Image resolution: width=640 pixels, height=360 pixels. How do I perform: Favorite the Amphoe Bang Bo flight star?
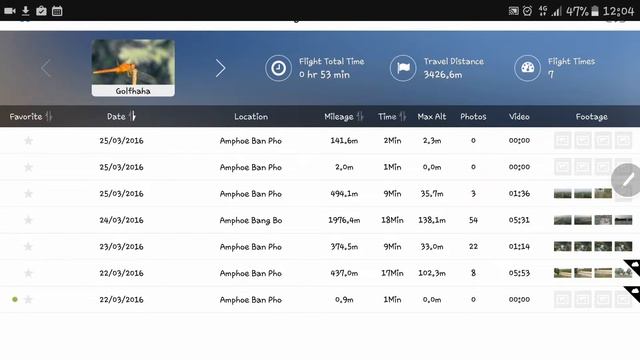(28, 220)
